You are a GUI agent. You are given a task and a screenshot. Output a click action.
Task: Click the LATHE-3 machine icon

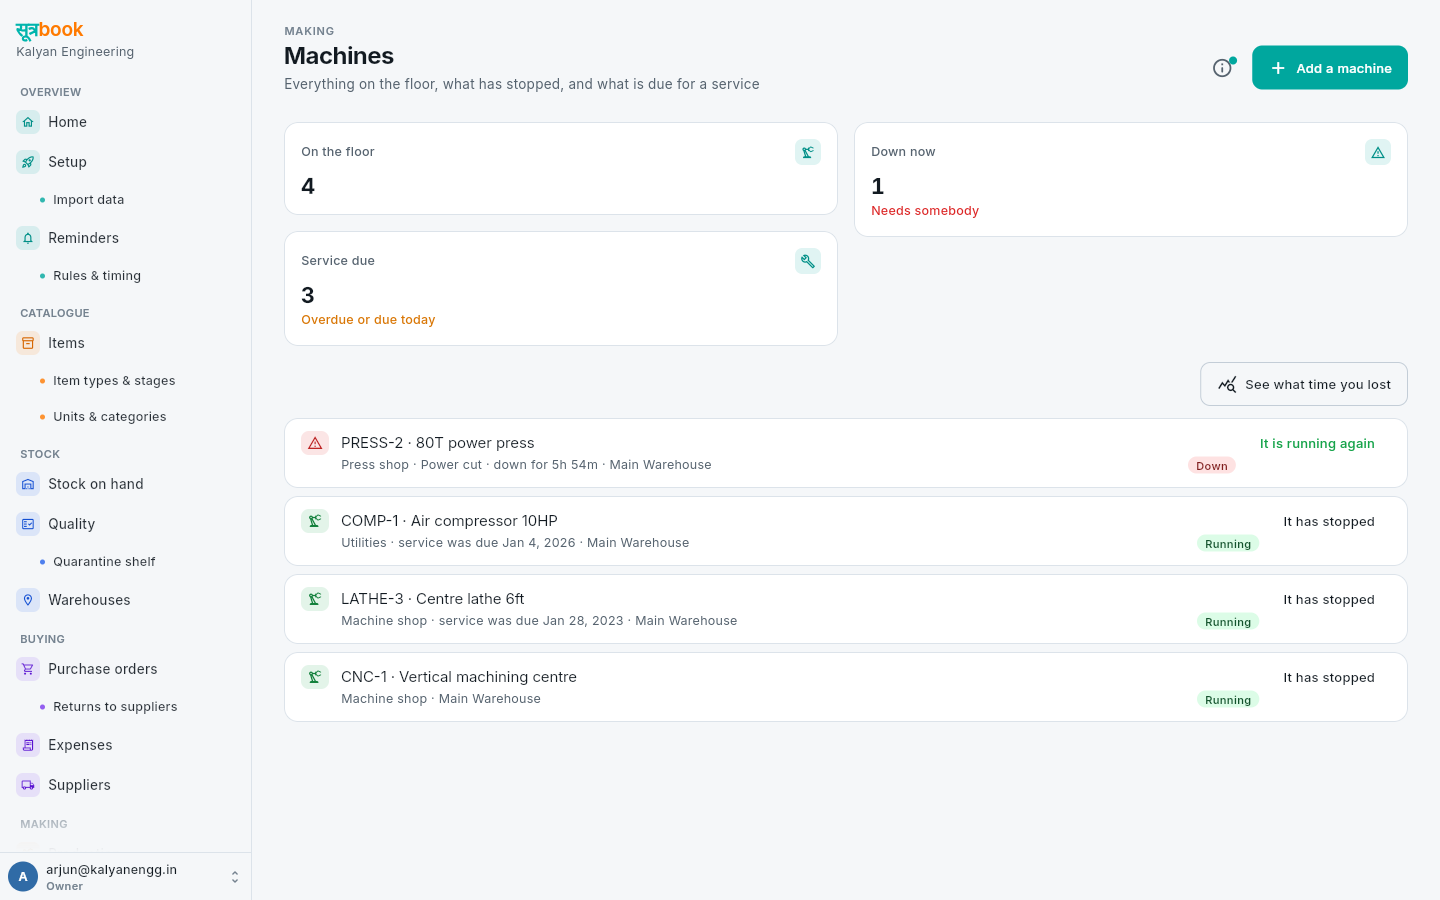pyautogui.click(x=315, y=599)
